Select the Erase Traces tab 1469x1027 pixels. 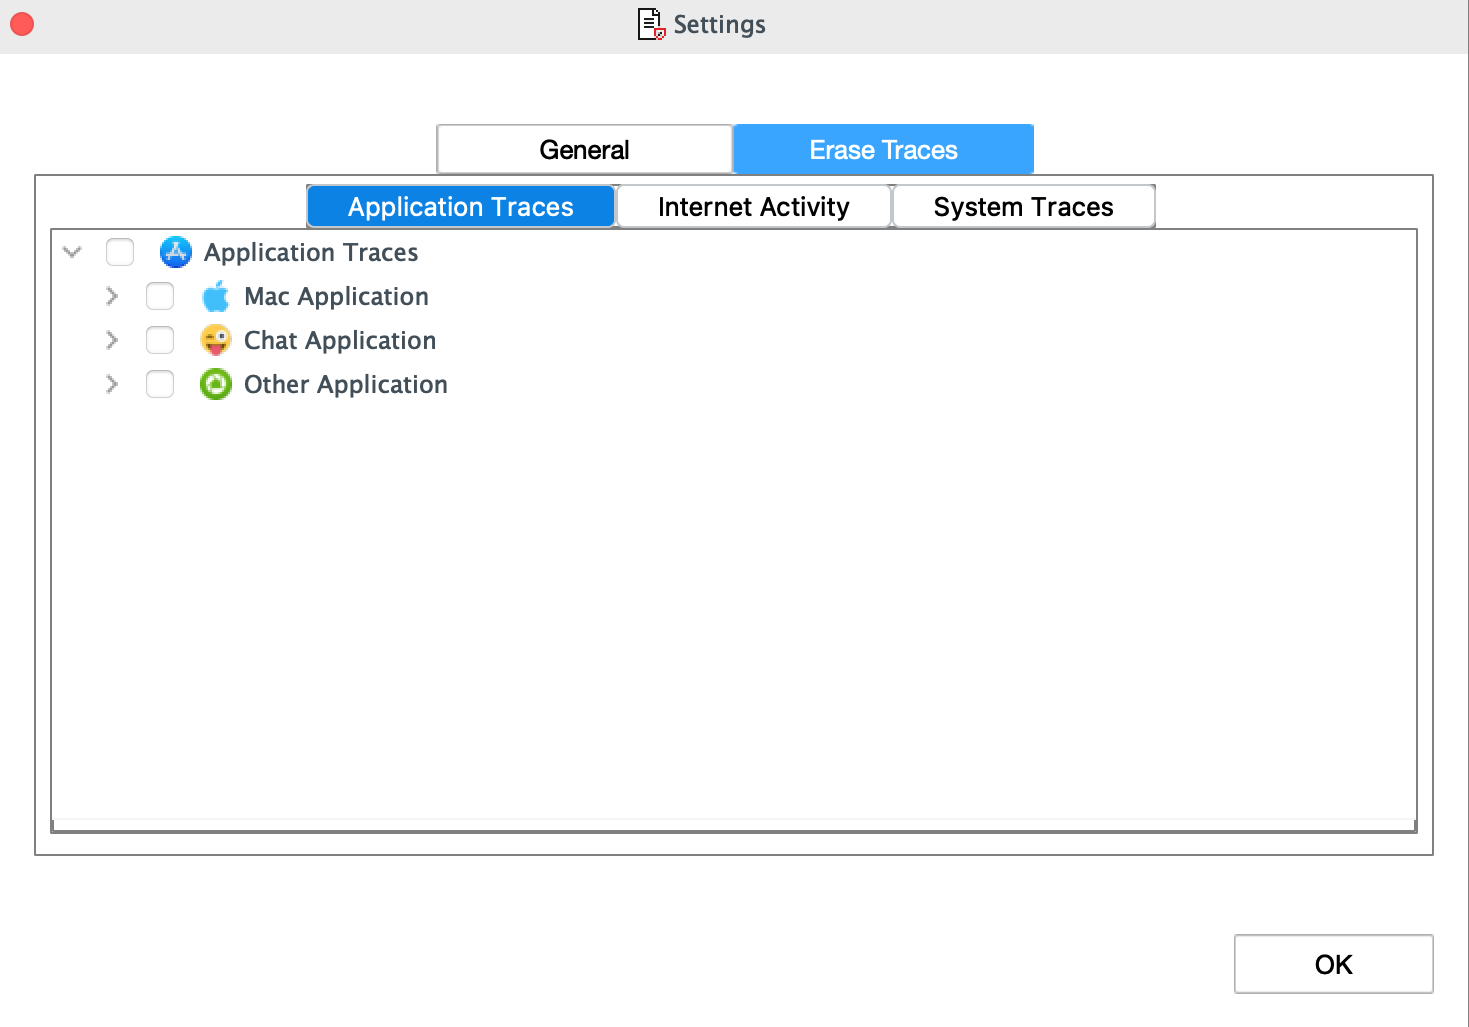(x=884, y=149)
